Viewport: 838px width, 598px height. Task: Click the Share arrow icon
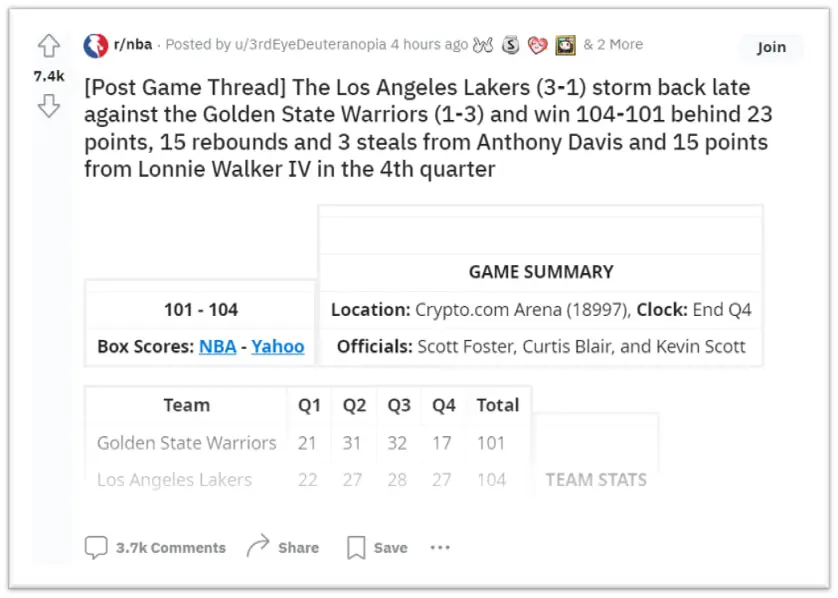(x=258, y=546)
